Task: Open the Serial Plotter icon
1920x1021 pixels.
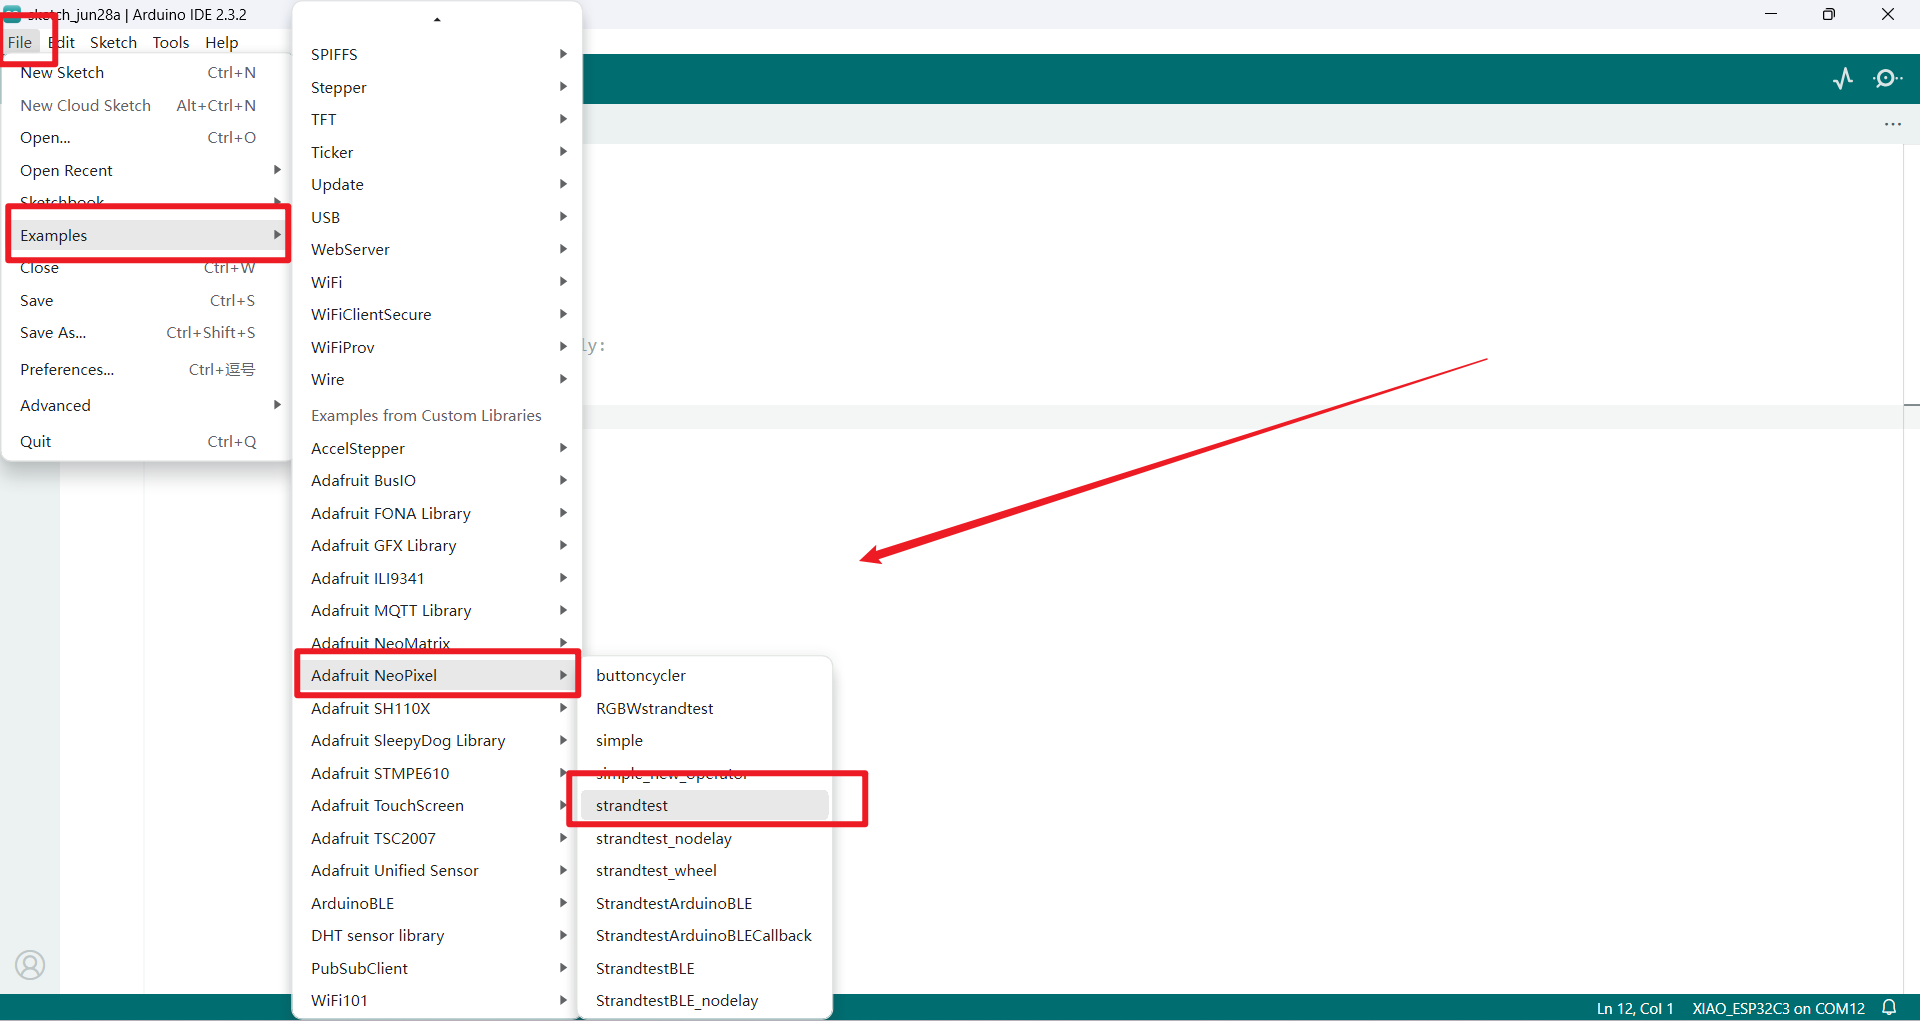Action: click(x=1843, y=78)
